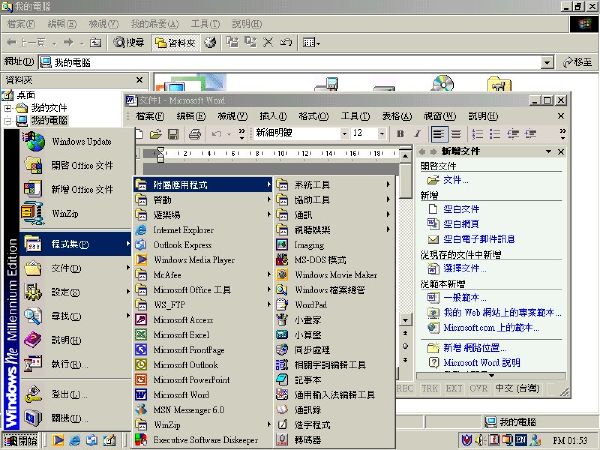Click Microsoft Word 說明 link
Image resolution: width=600 pixels, height=450 pixels.
pyautogui.click(x=482, y=362)
